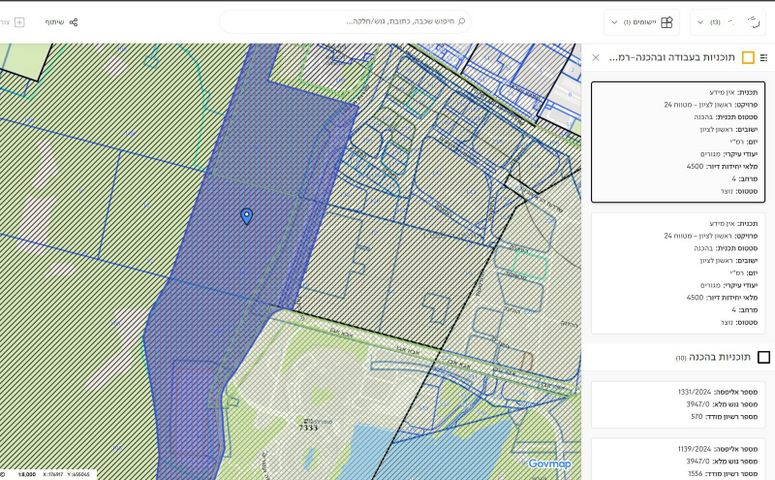Viewport: 775px width, 480px height.
Task: Toggle the orange layer checkbox in panel header
Action: tap(748, 58)
